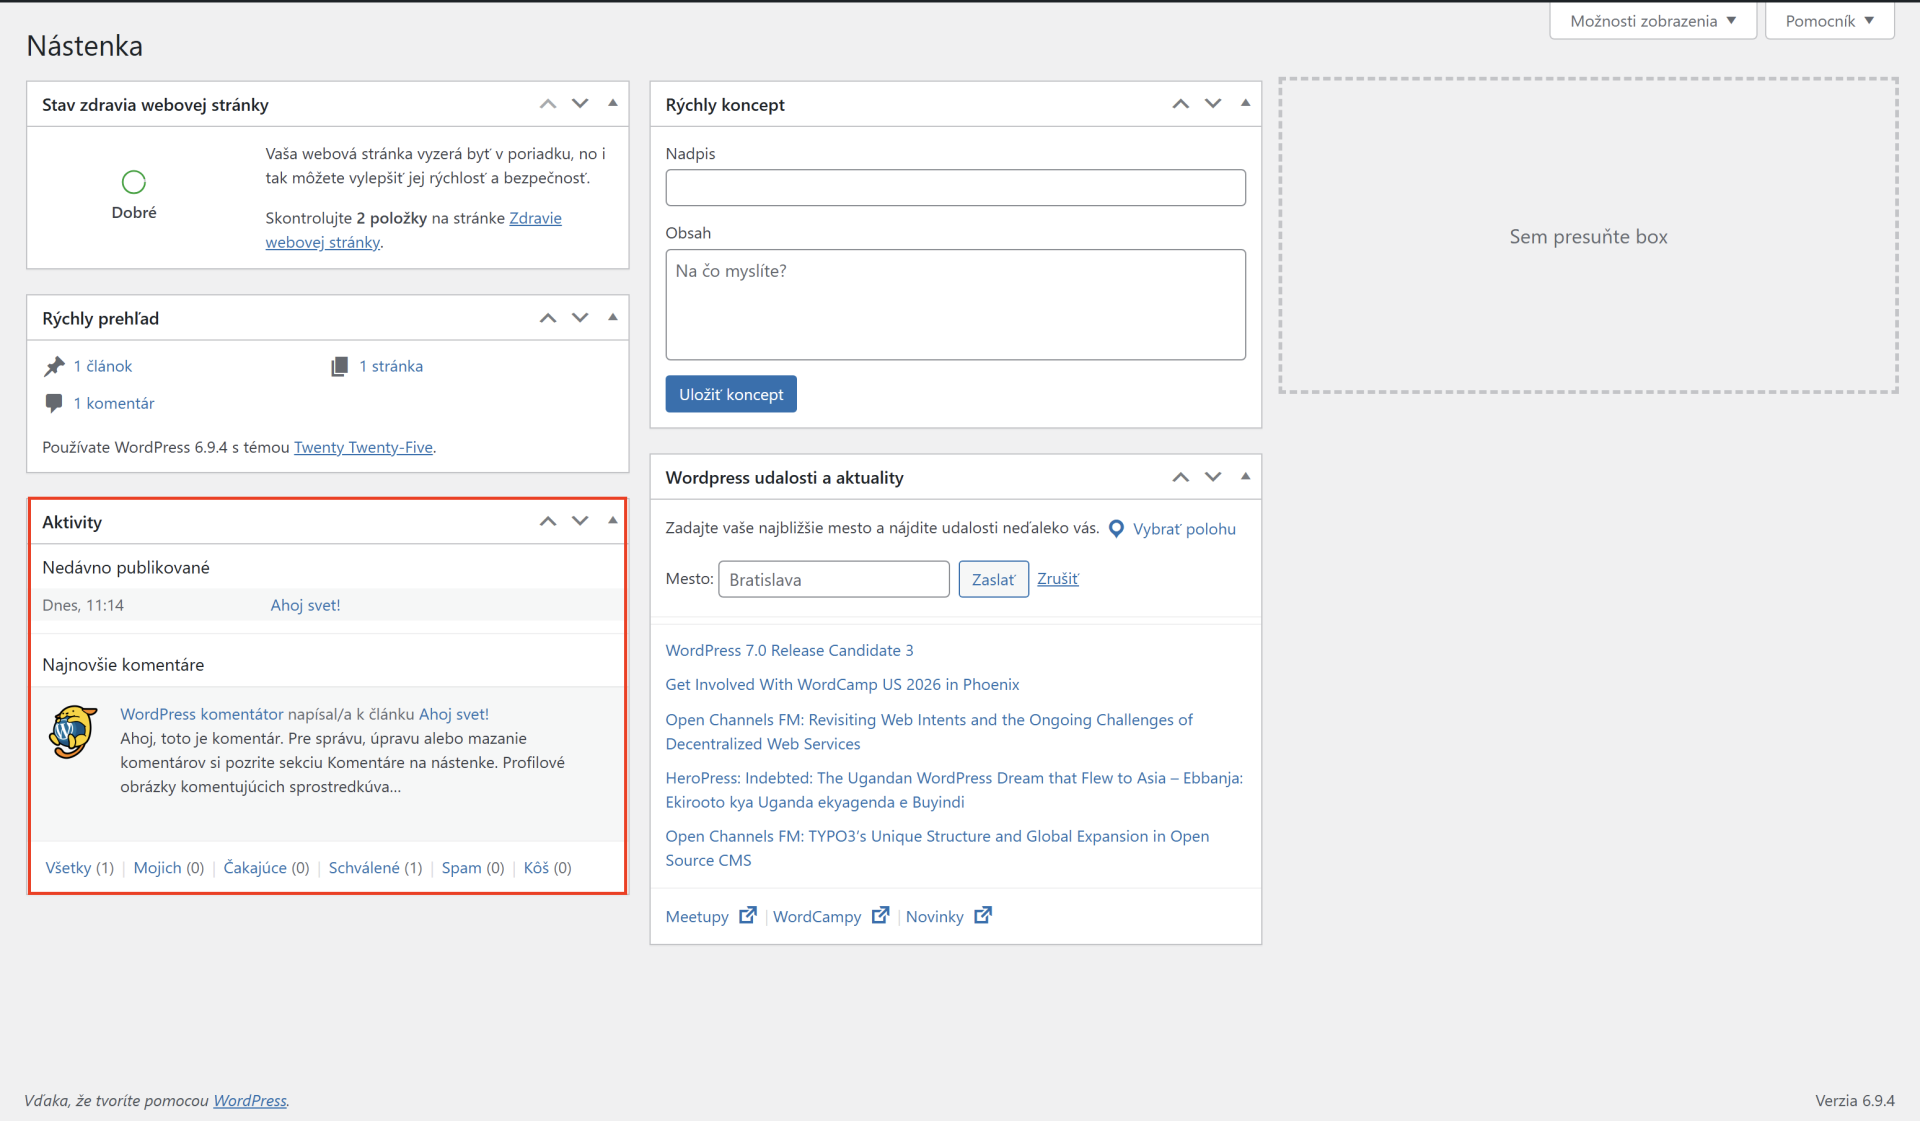This screenshot has height=1121, width=1920.
Task: Open HeroPress Indebted article link
Action: pyautogui.click(x=954, y=789)
